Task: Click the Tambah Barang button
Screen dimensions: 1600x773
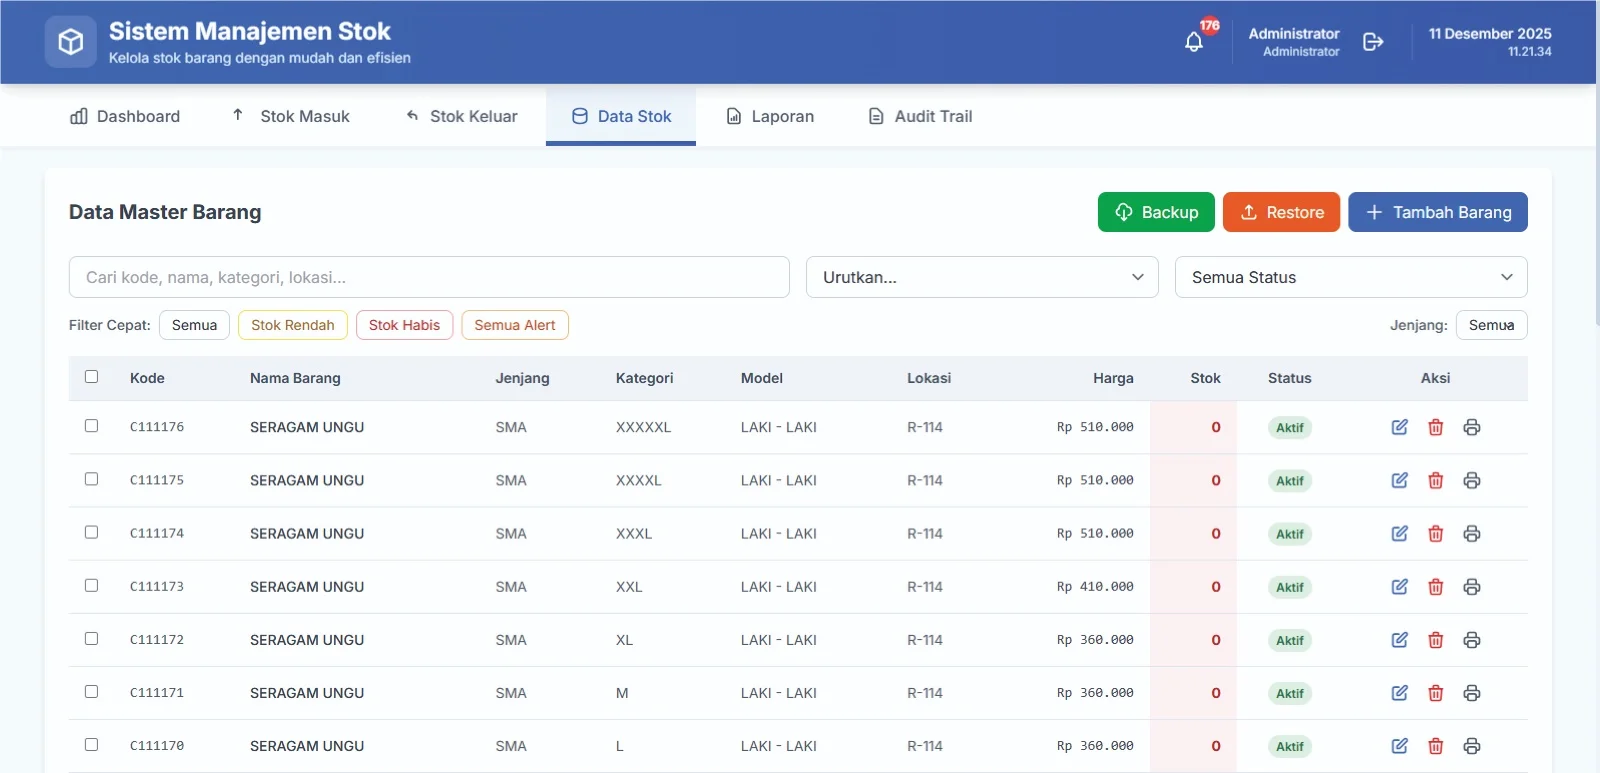Action: click(x=1438, y=212)
